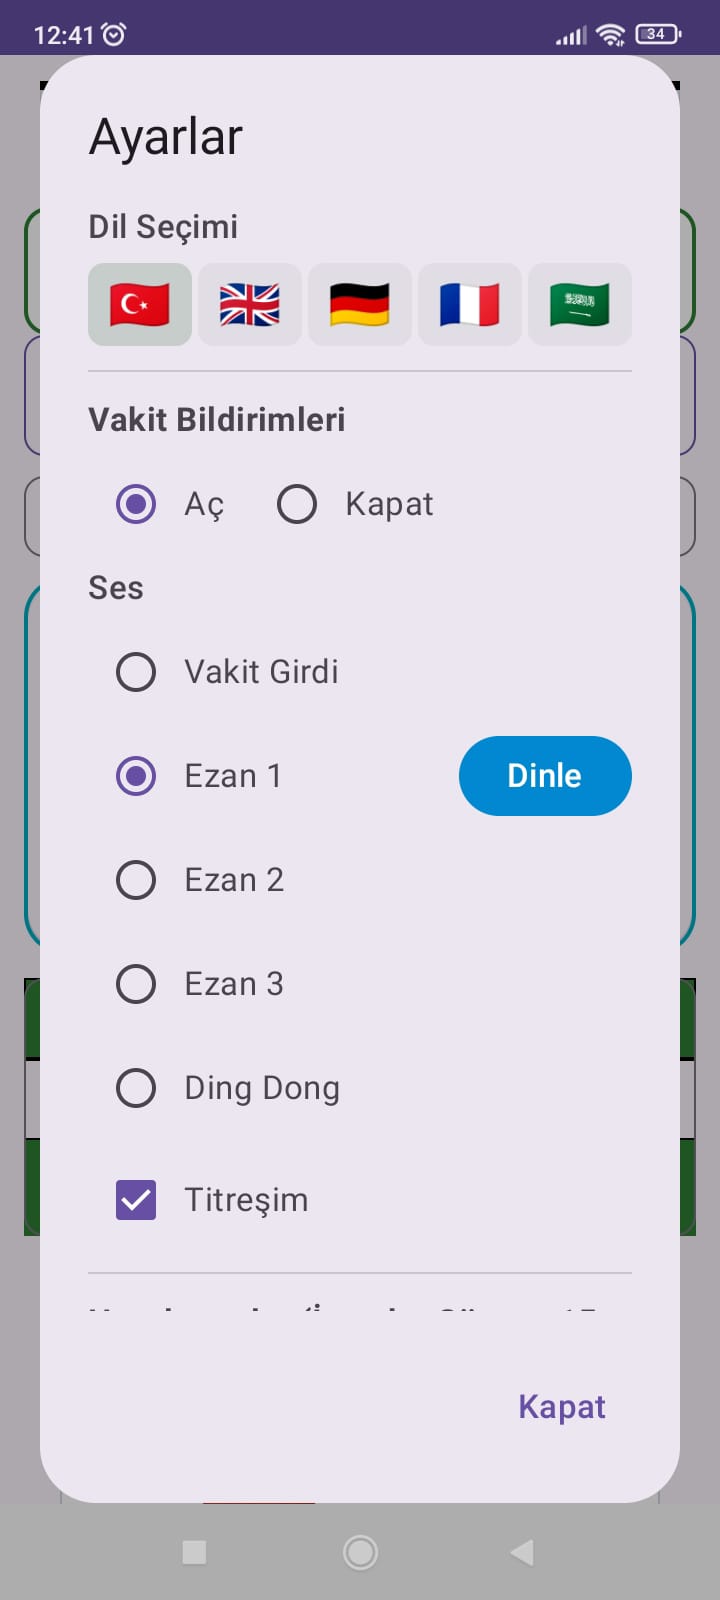Select Ezan 2 as notification sound

coord(136,880)
